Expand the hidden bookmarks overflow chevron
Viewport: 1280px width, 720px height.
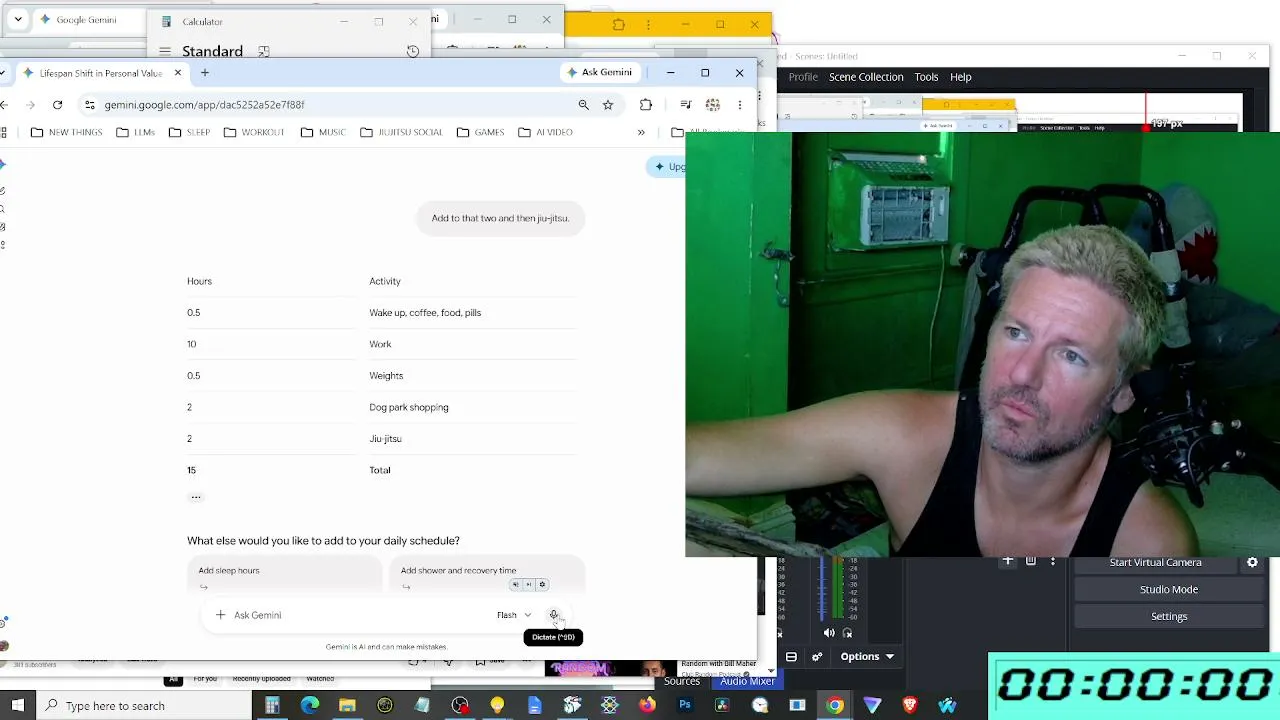coord(641,132)
